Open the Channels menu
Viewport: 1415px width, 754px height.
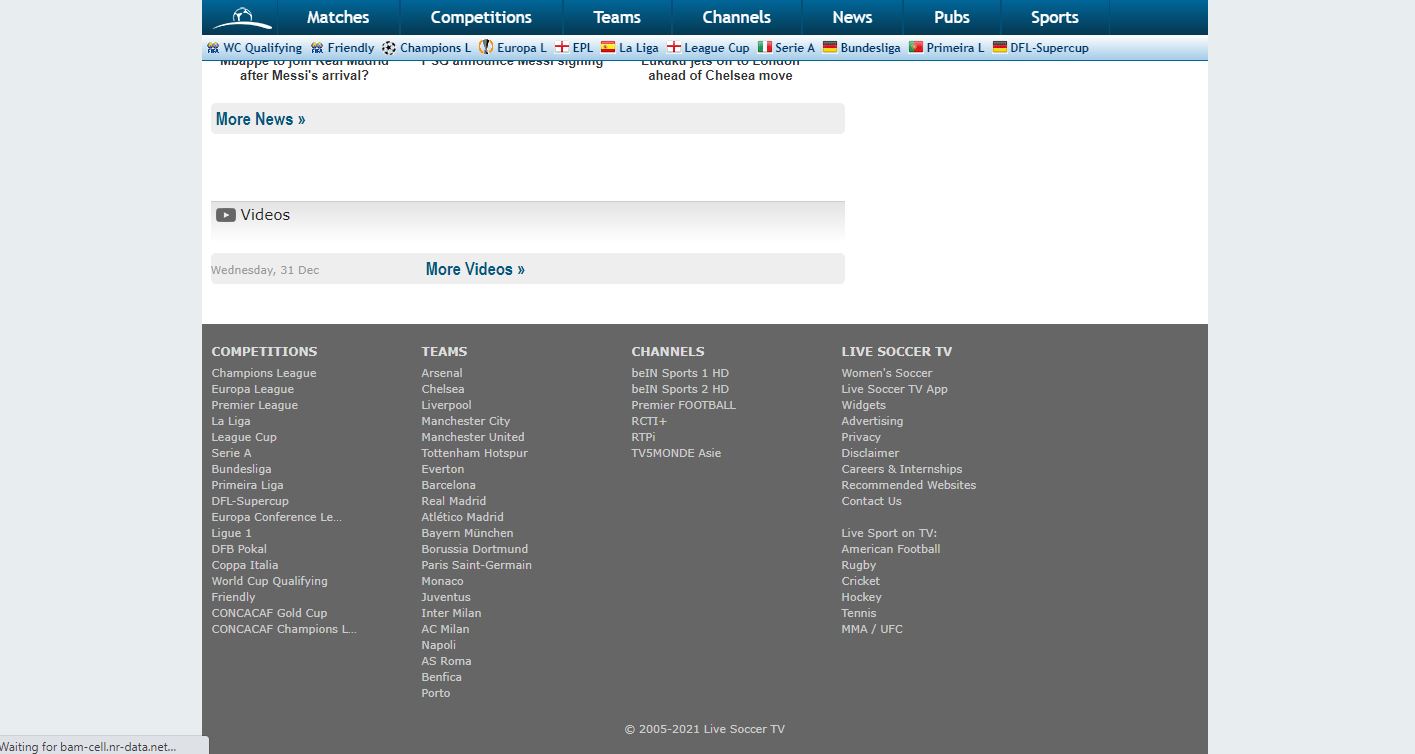(737, 17)
